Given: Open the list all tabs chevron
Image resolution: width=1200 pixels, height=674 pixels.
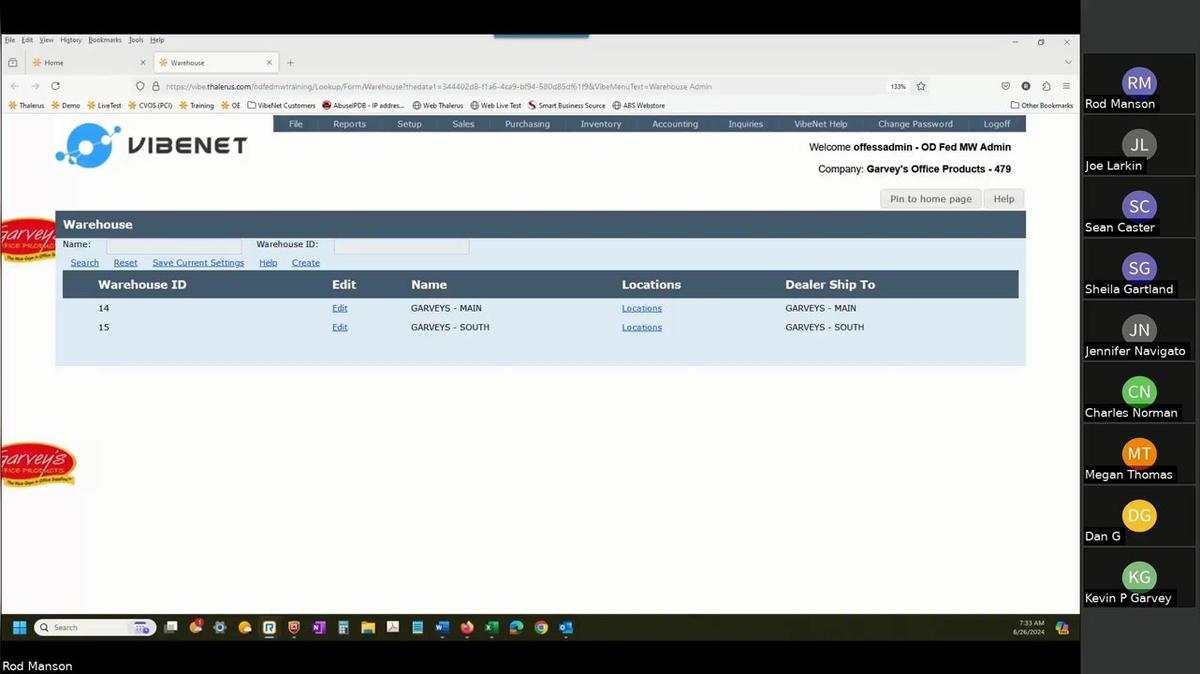Looking at the screenshot, I should (x=1069, y=61).
